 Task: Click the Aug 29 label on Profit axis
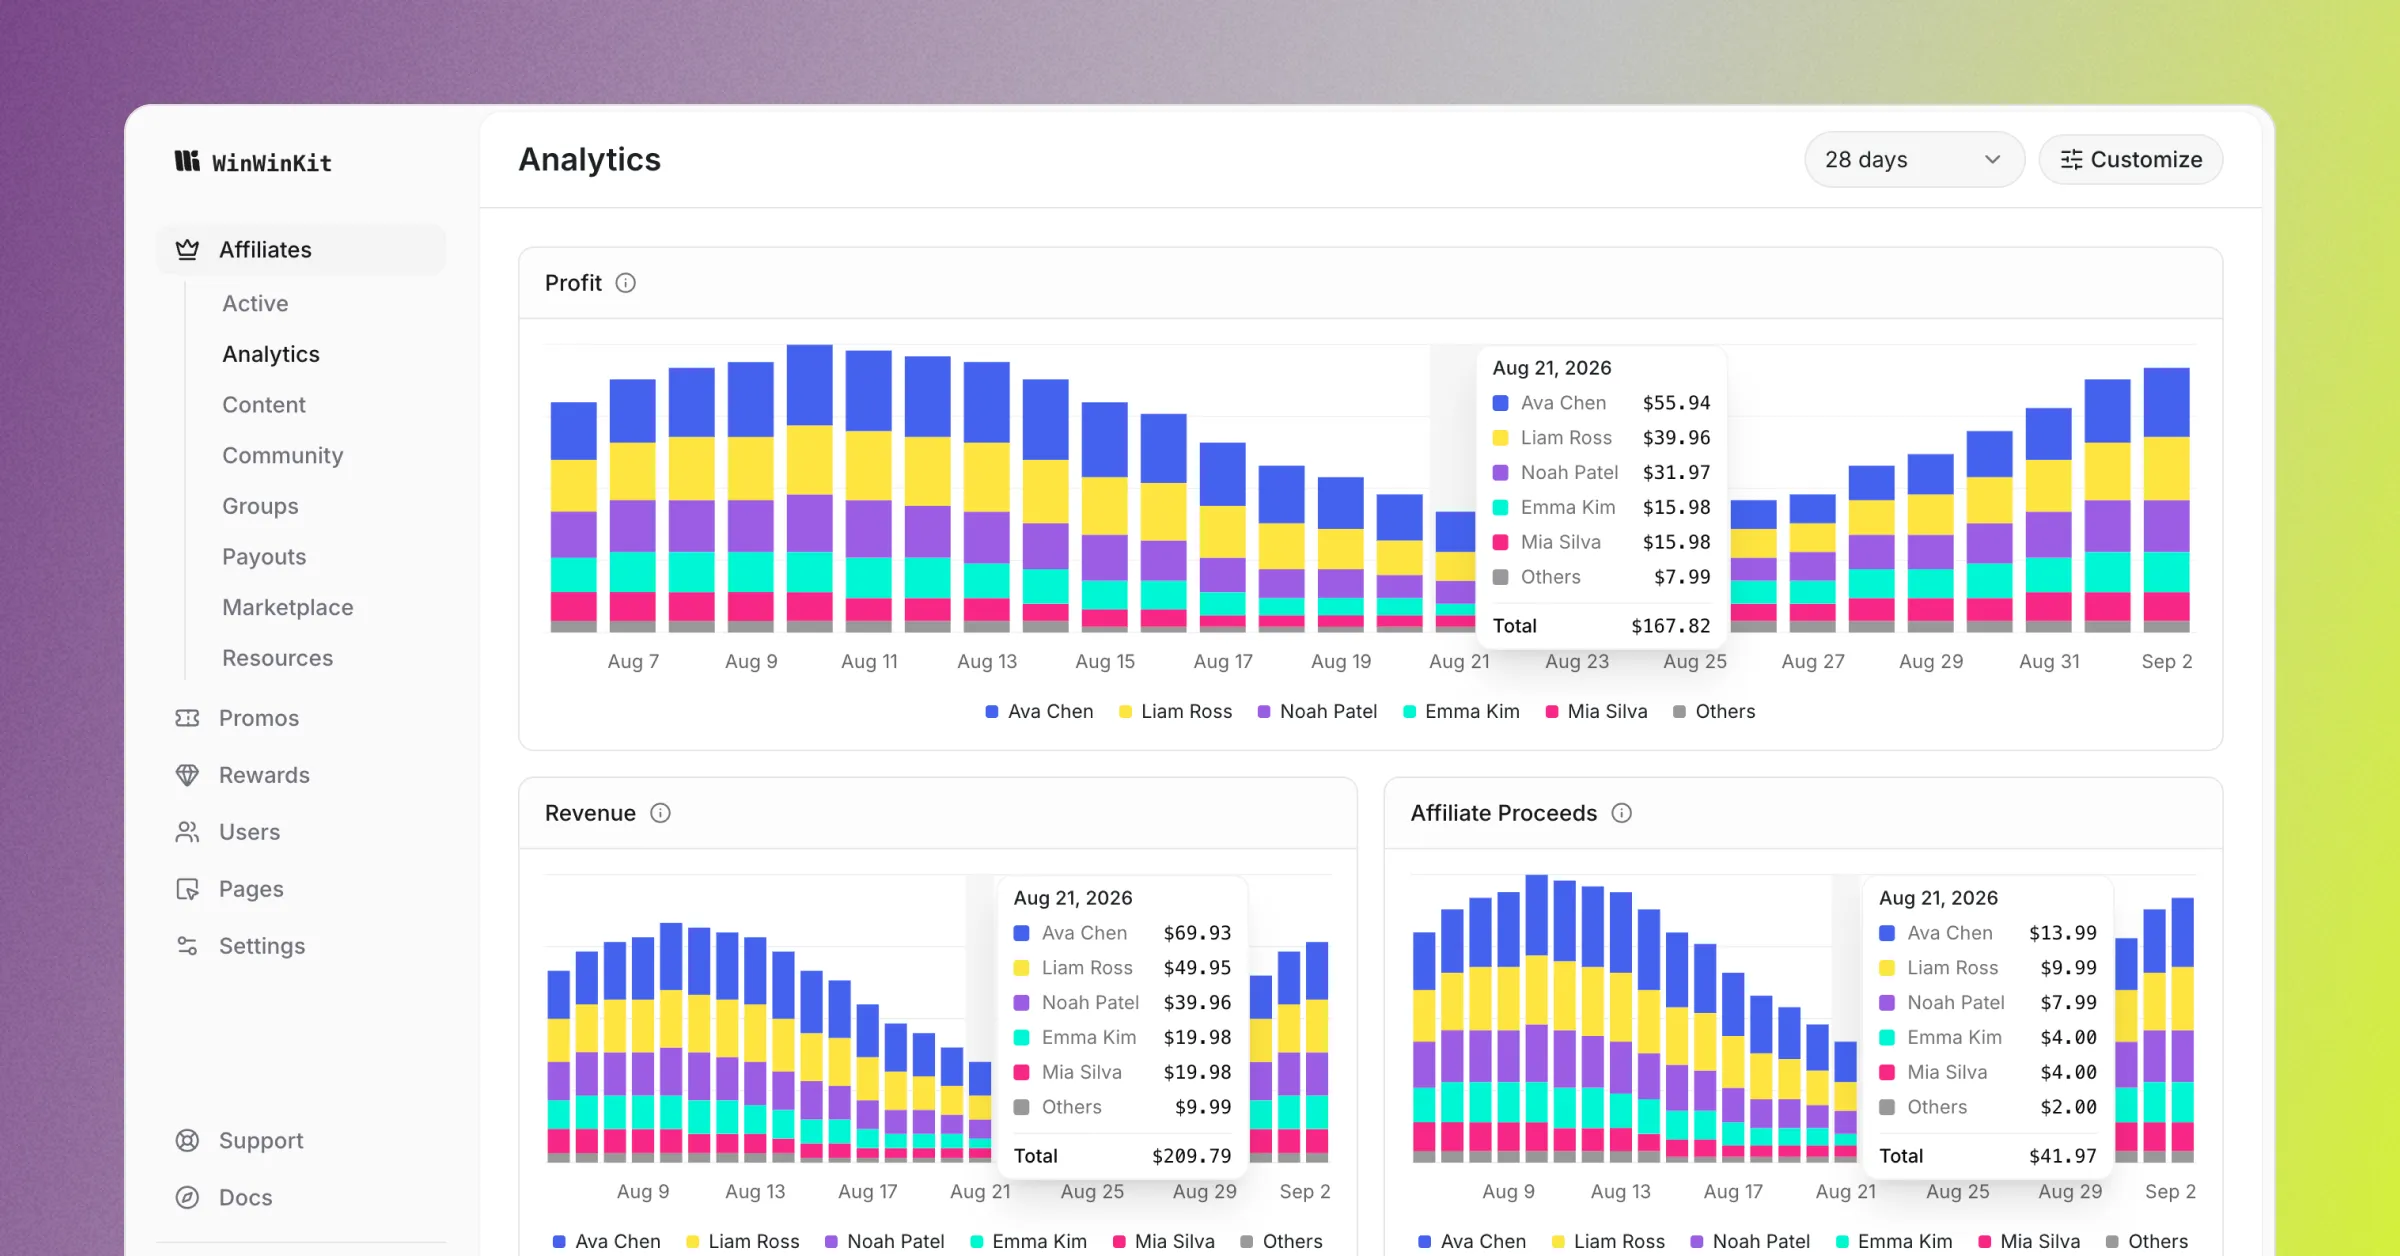point(1931,661)
